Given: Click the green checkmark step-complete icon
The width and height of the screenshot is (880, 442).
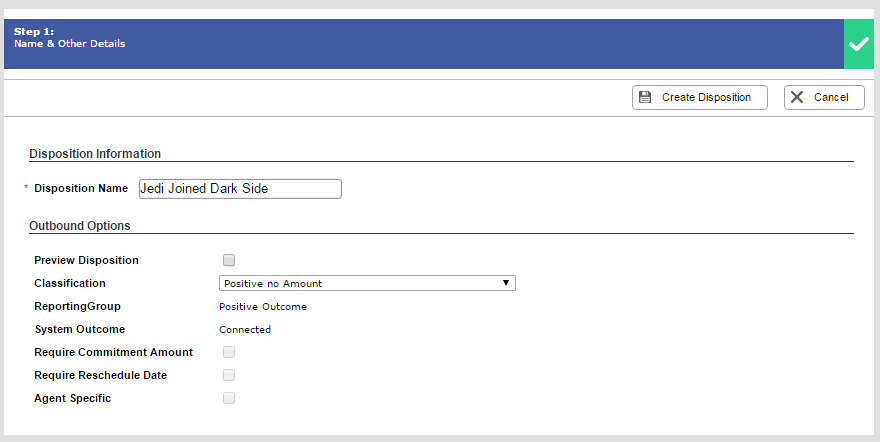Looking at the screenshot, I should pyautogui.click(x=858, y=44).
